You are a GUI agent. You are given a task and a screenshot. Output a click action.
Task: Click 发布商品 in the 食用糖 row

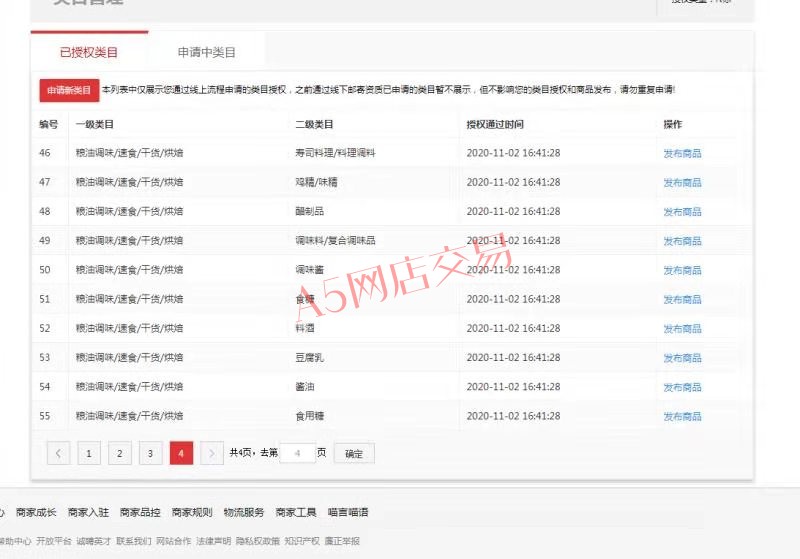682,416
